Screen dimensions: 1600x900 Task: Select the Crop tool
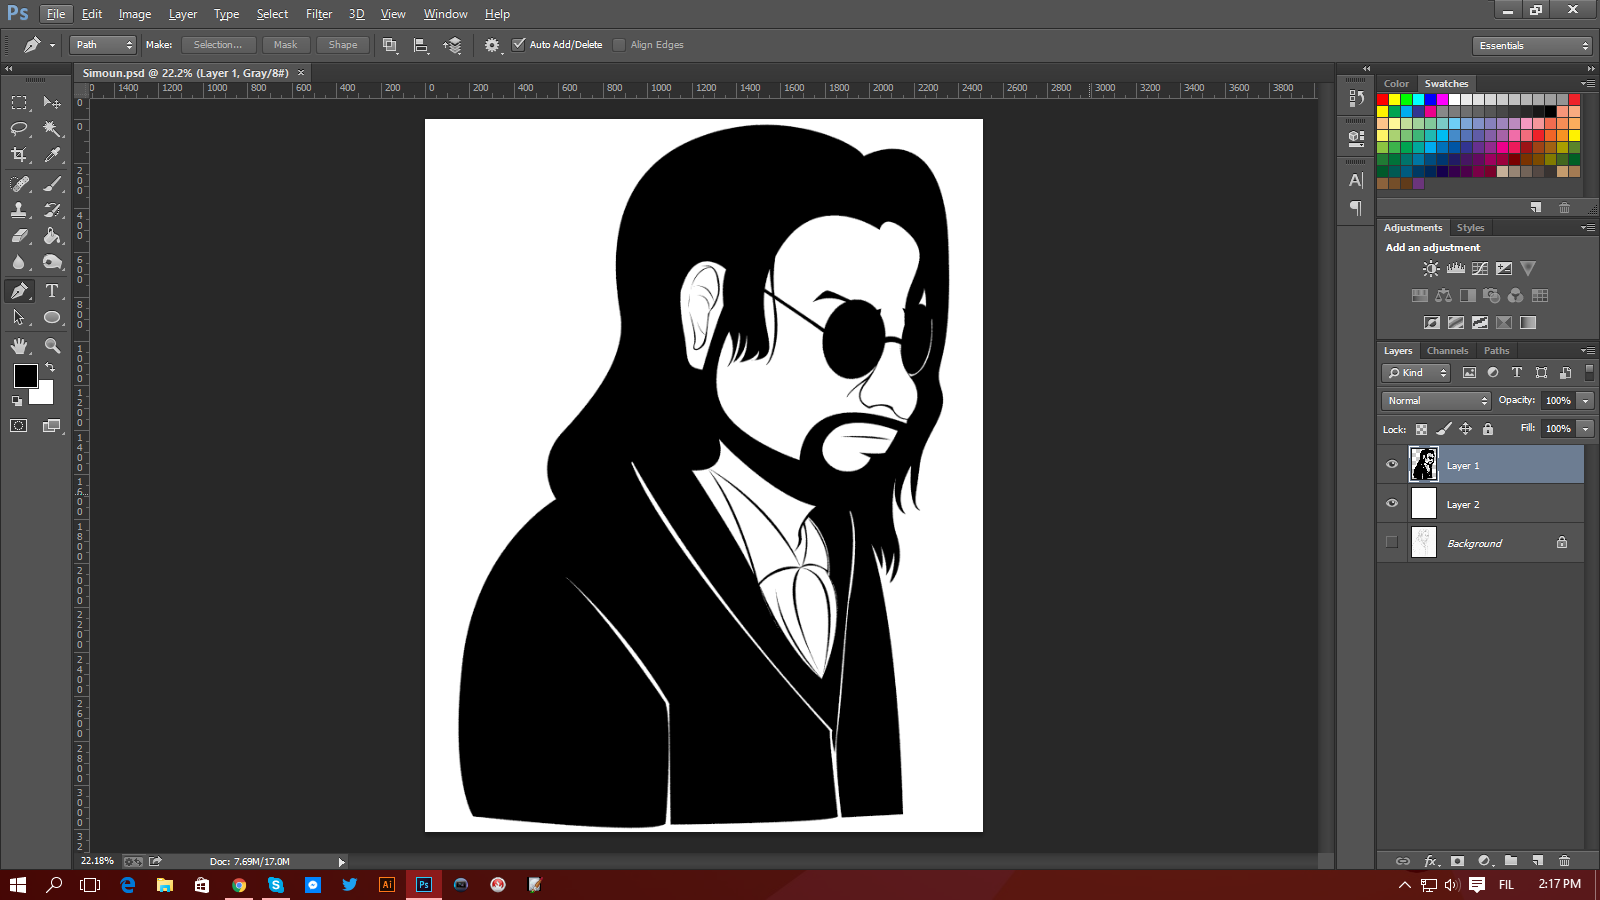(x=19, y=155)
